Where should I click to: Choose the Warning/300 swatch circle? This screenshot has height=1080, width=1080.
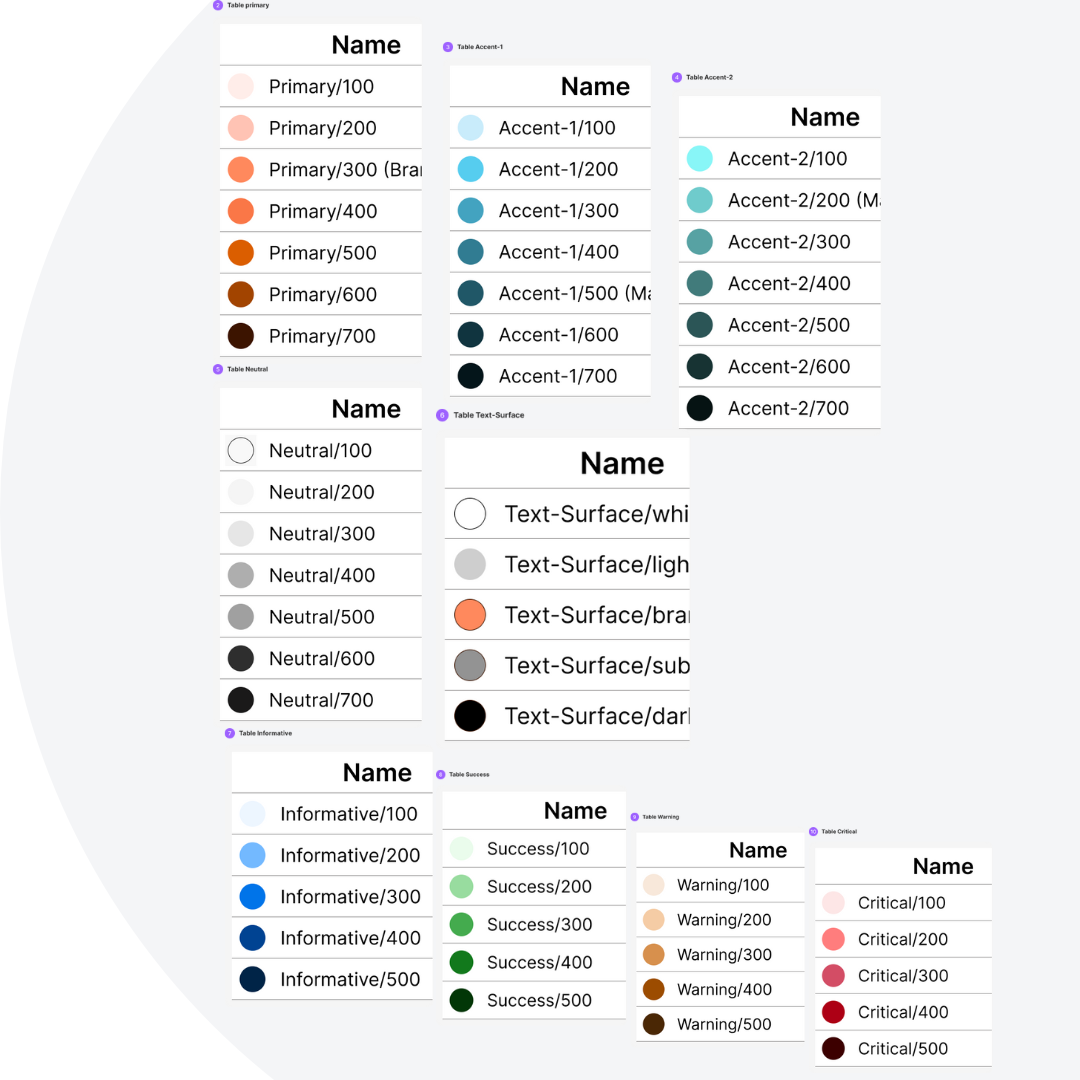[654, 955]
